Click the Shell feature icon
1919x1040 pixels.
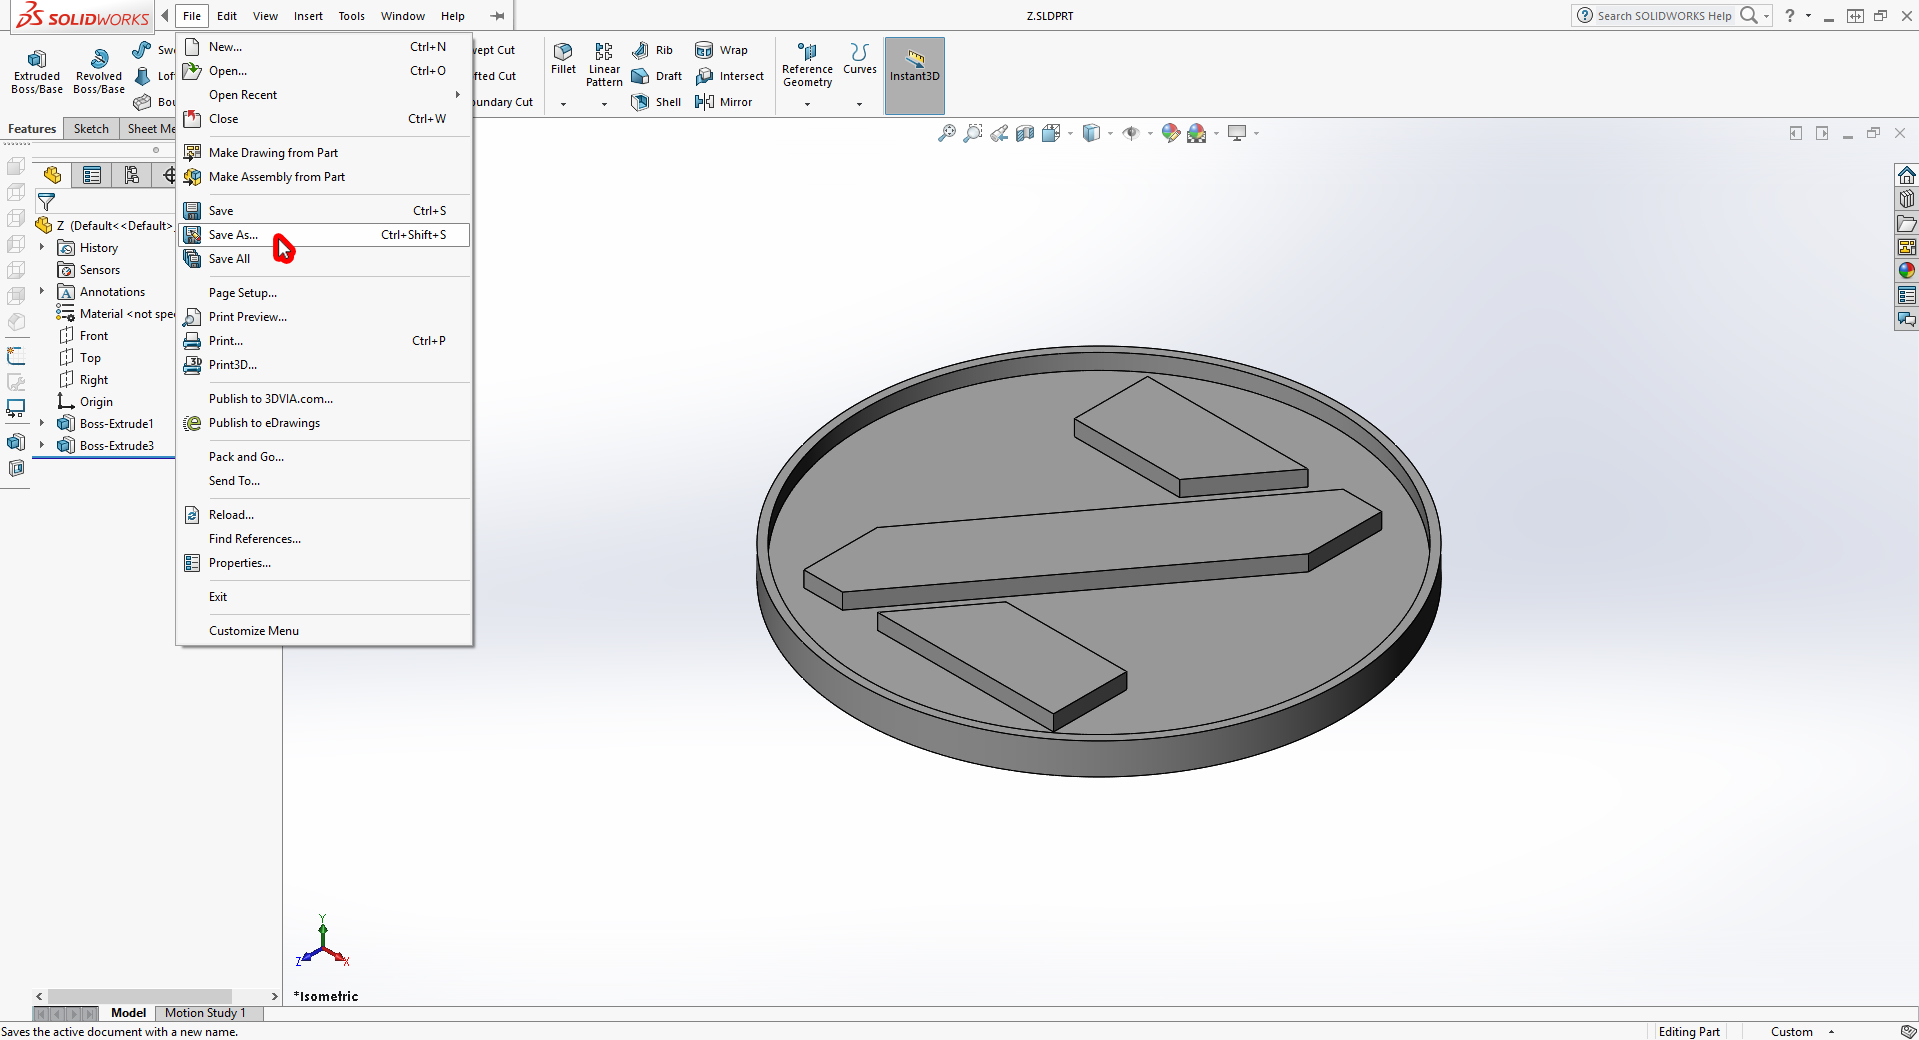tap(656, 102)
